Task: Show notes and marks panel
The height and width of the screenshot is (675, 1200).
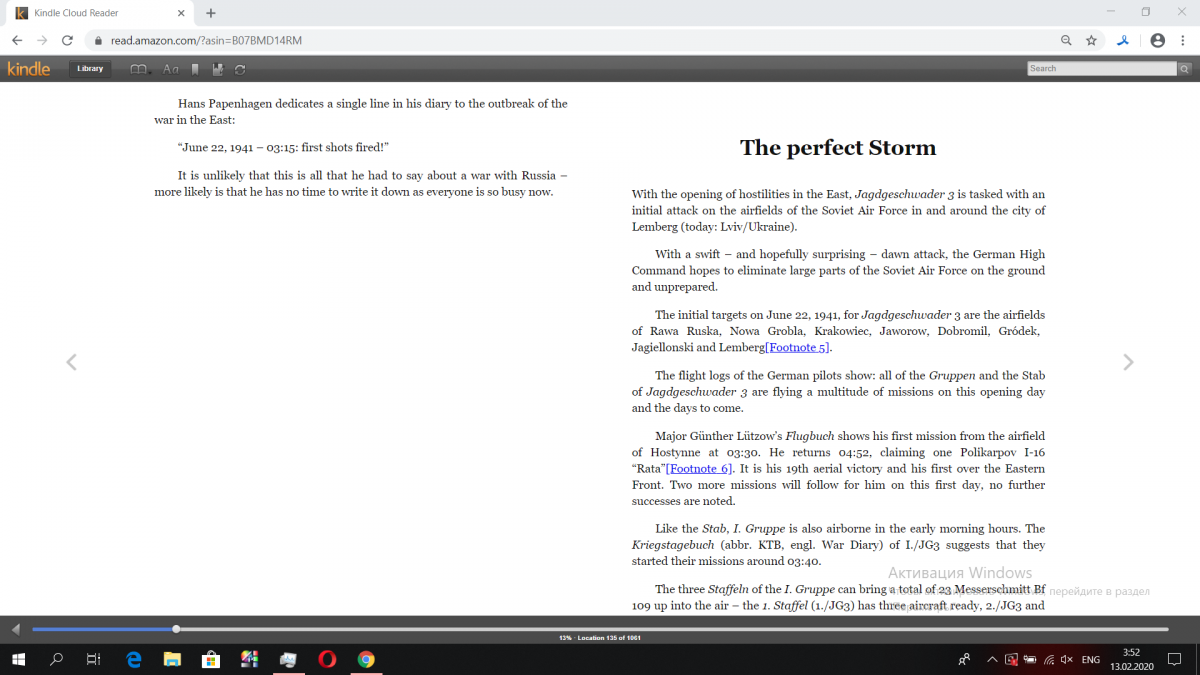Action: click(217, 69)
